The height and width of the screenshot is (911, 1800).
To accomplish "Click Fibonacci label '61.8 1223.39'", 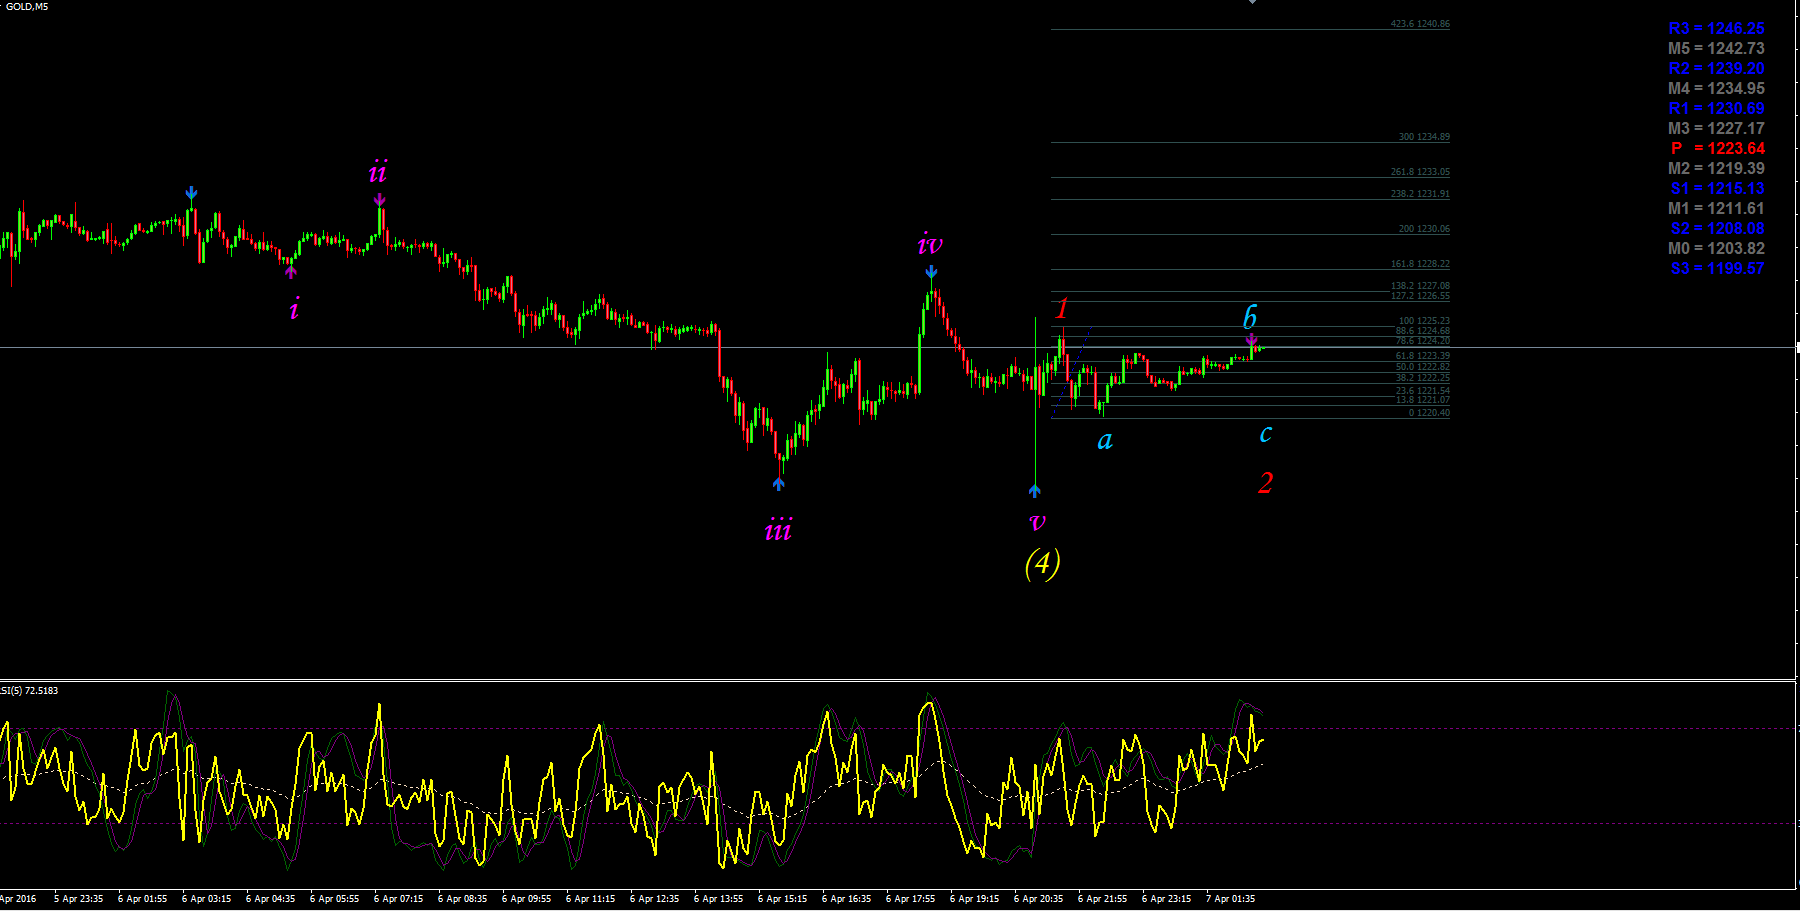I will pos(1423,356).
